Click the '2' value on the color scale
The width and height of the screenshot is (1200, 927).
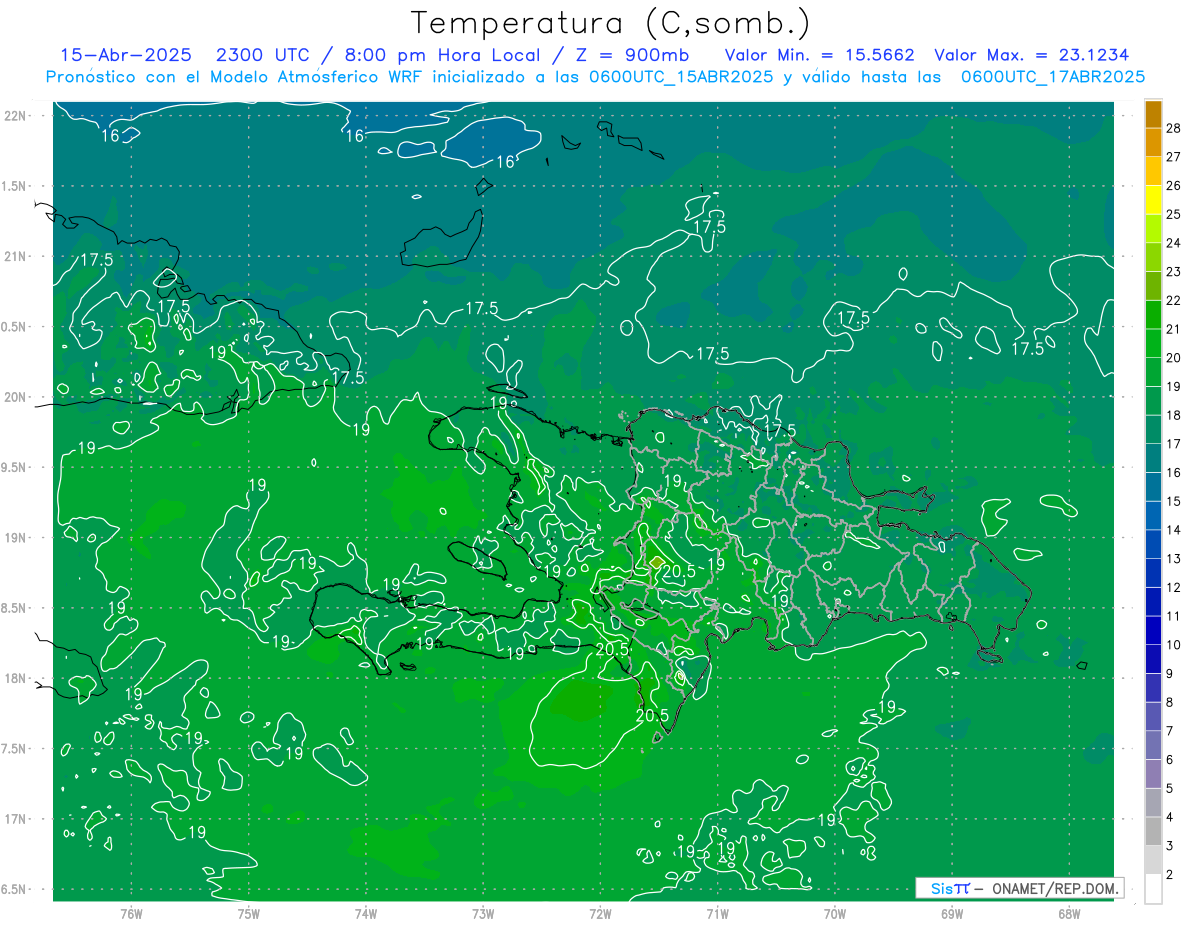click(1170, 875)
